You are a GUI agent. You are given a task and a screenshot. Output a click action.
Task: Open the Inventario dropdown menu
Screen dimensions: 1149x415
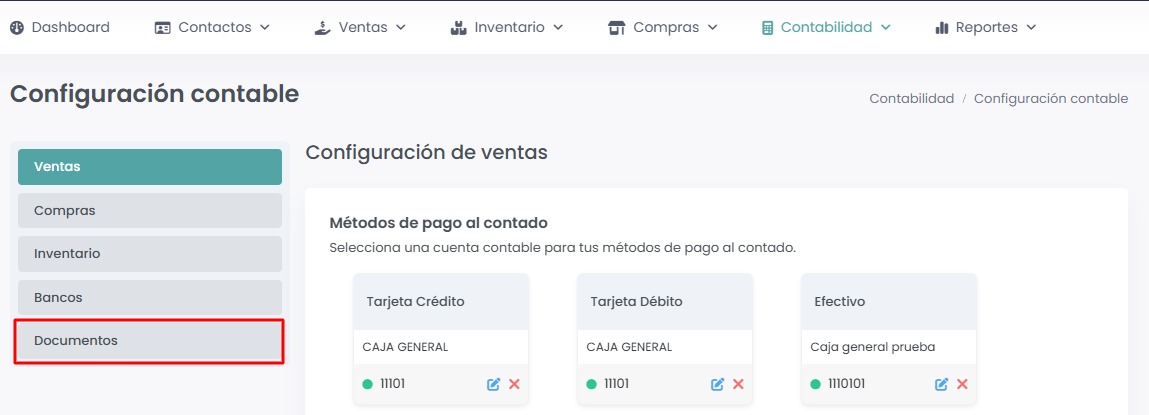(x=507, y=28)
